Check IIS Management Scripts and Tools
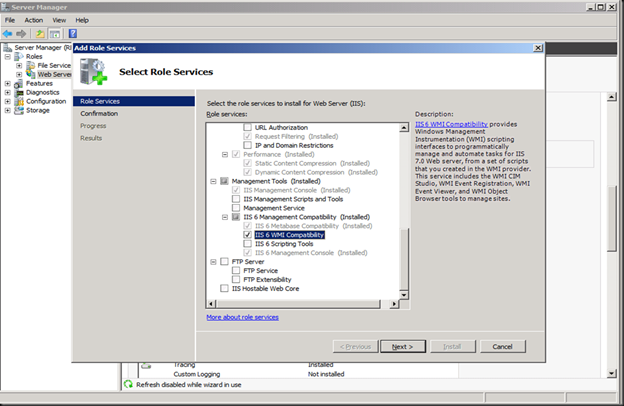This screenshot has height=406, width=624. [x=236, y=199]
